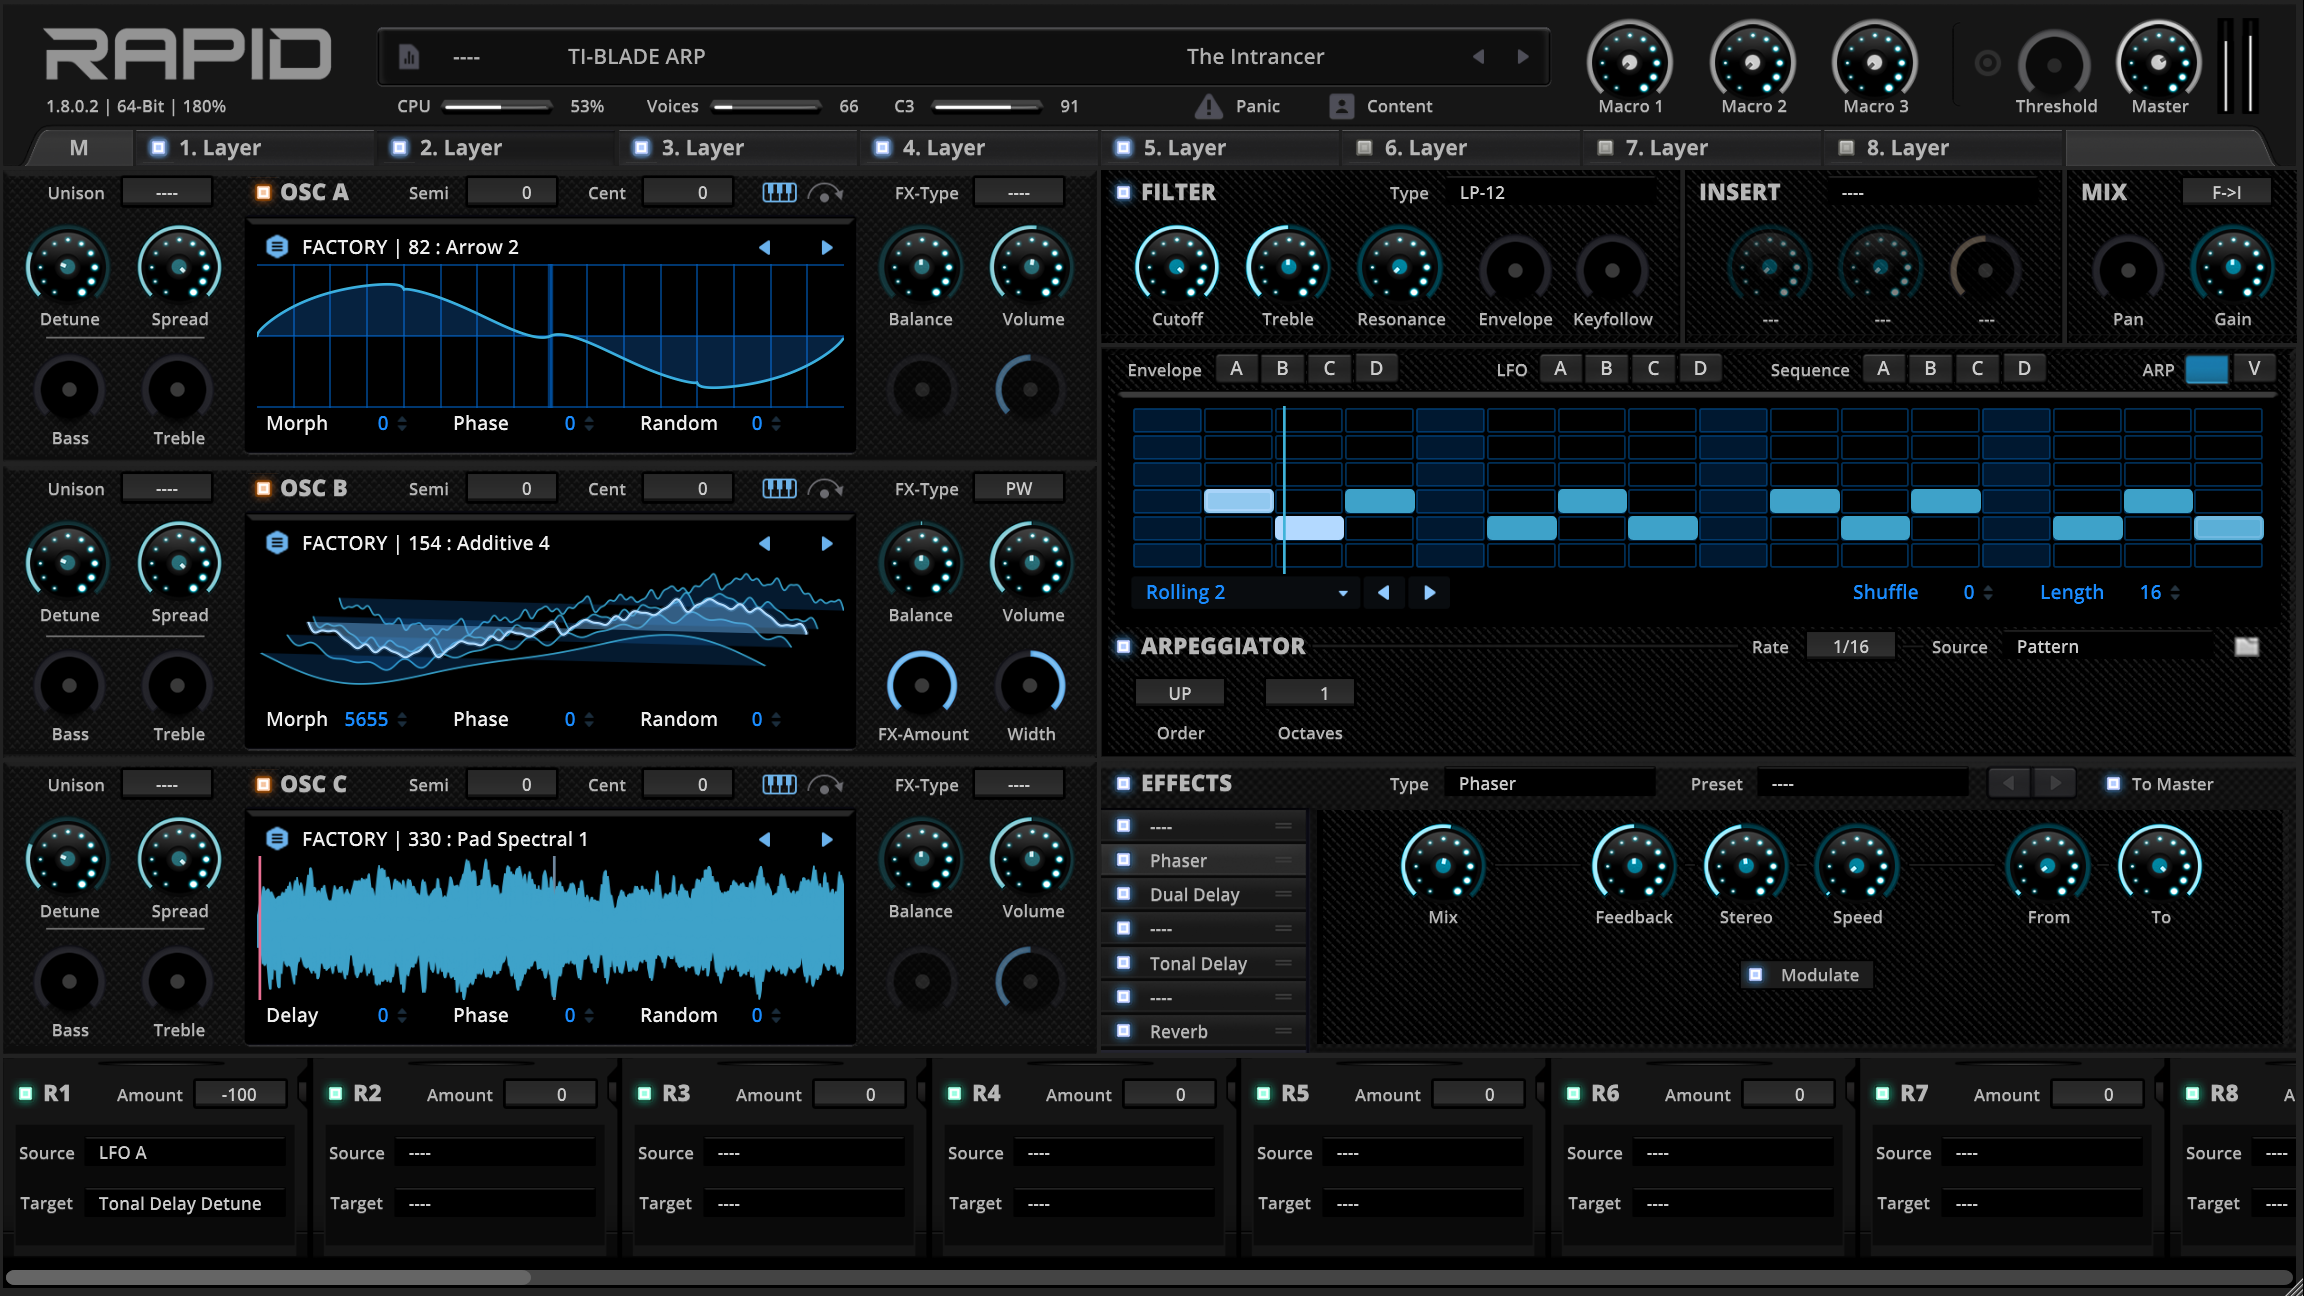Click the OSC B keyboard tracking icon
The image size is (2304, 1296).
[x=779, y=488]
